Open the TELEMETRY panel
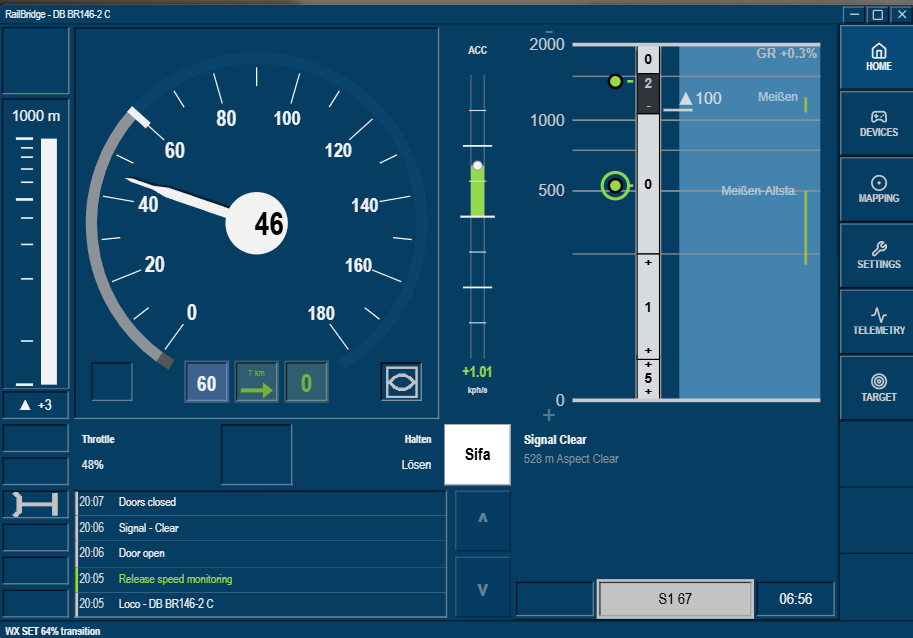The width and height of the screenshot is (913, 638). tap(877, 322)
